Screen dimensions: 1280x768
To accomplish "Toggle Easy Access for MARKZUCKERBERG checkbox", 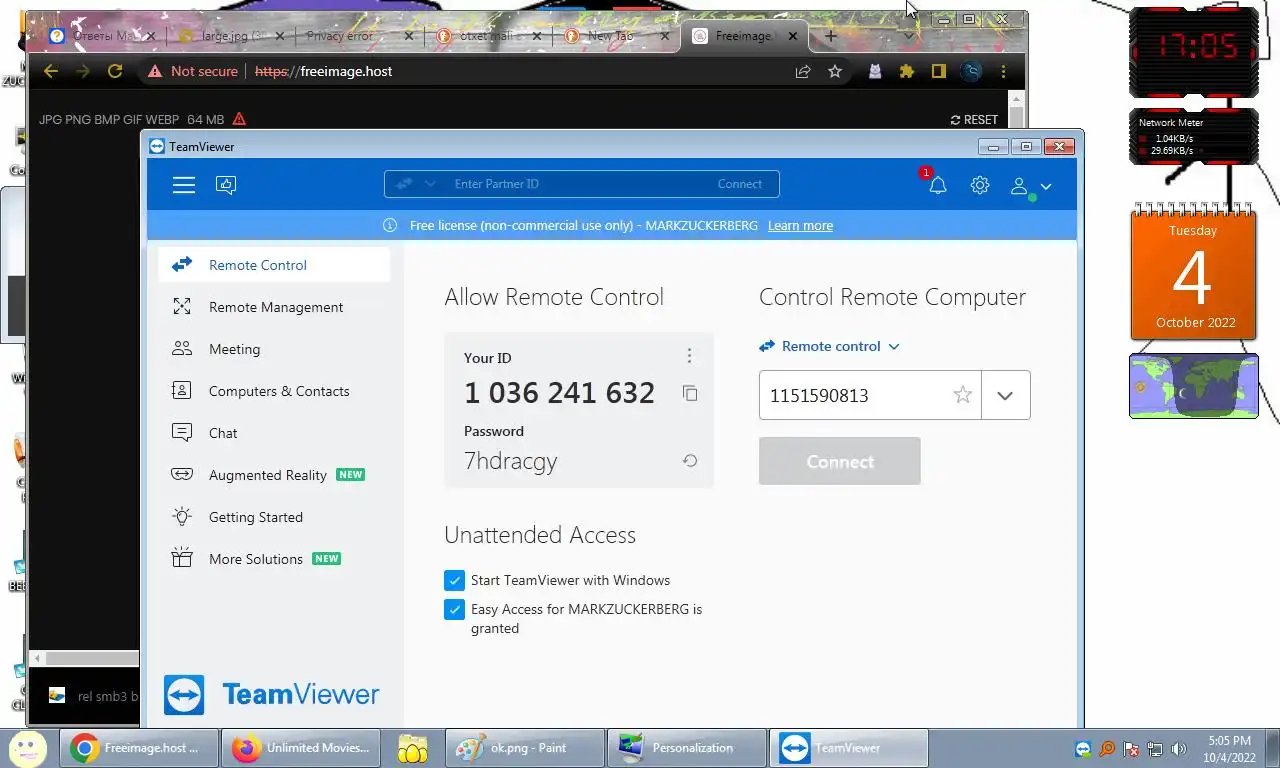I will 454,609.
